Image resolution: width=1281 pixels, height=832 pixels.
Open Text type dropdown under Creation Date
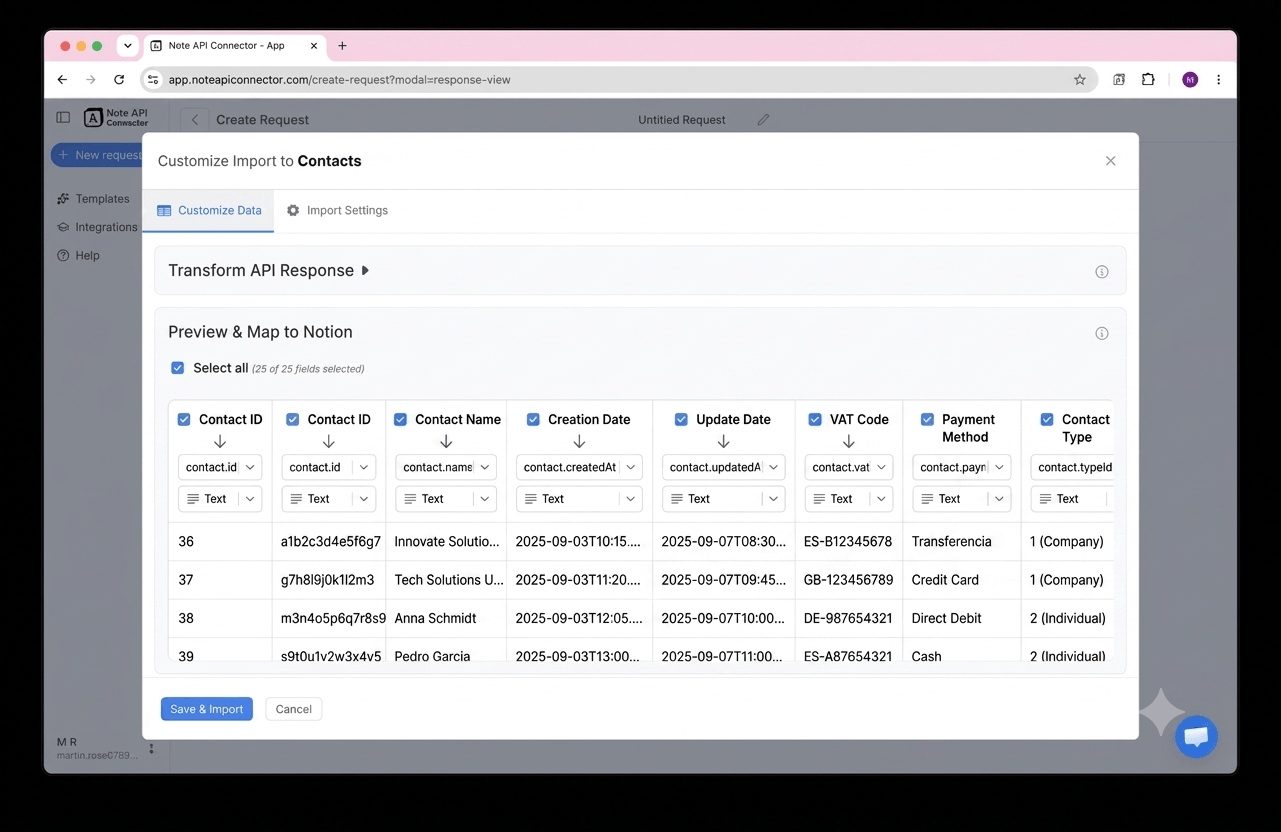click(579, 499)
